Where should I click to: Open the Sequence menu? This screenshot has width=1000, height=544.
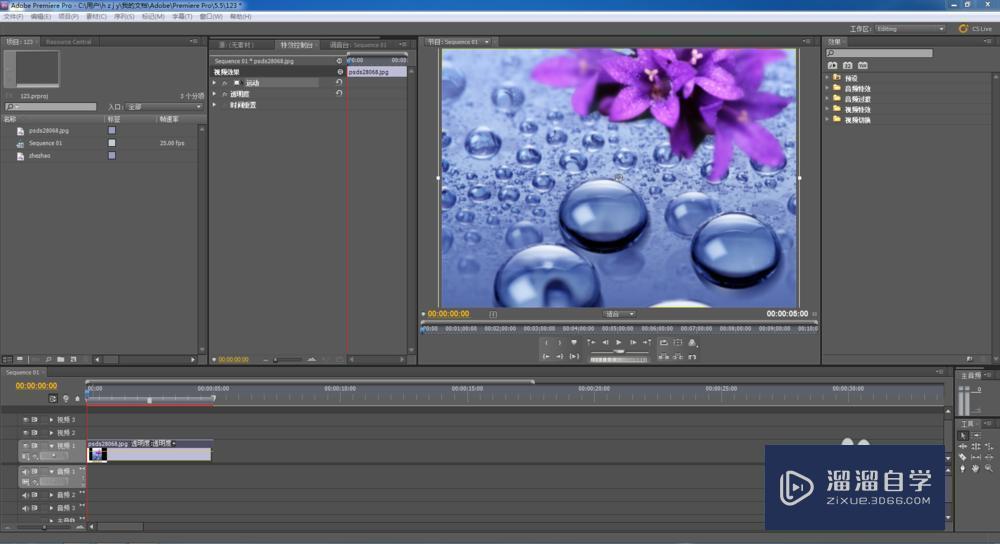tap(124, 17)
